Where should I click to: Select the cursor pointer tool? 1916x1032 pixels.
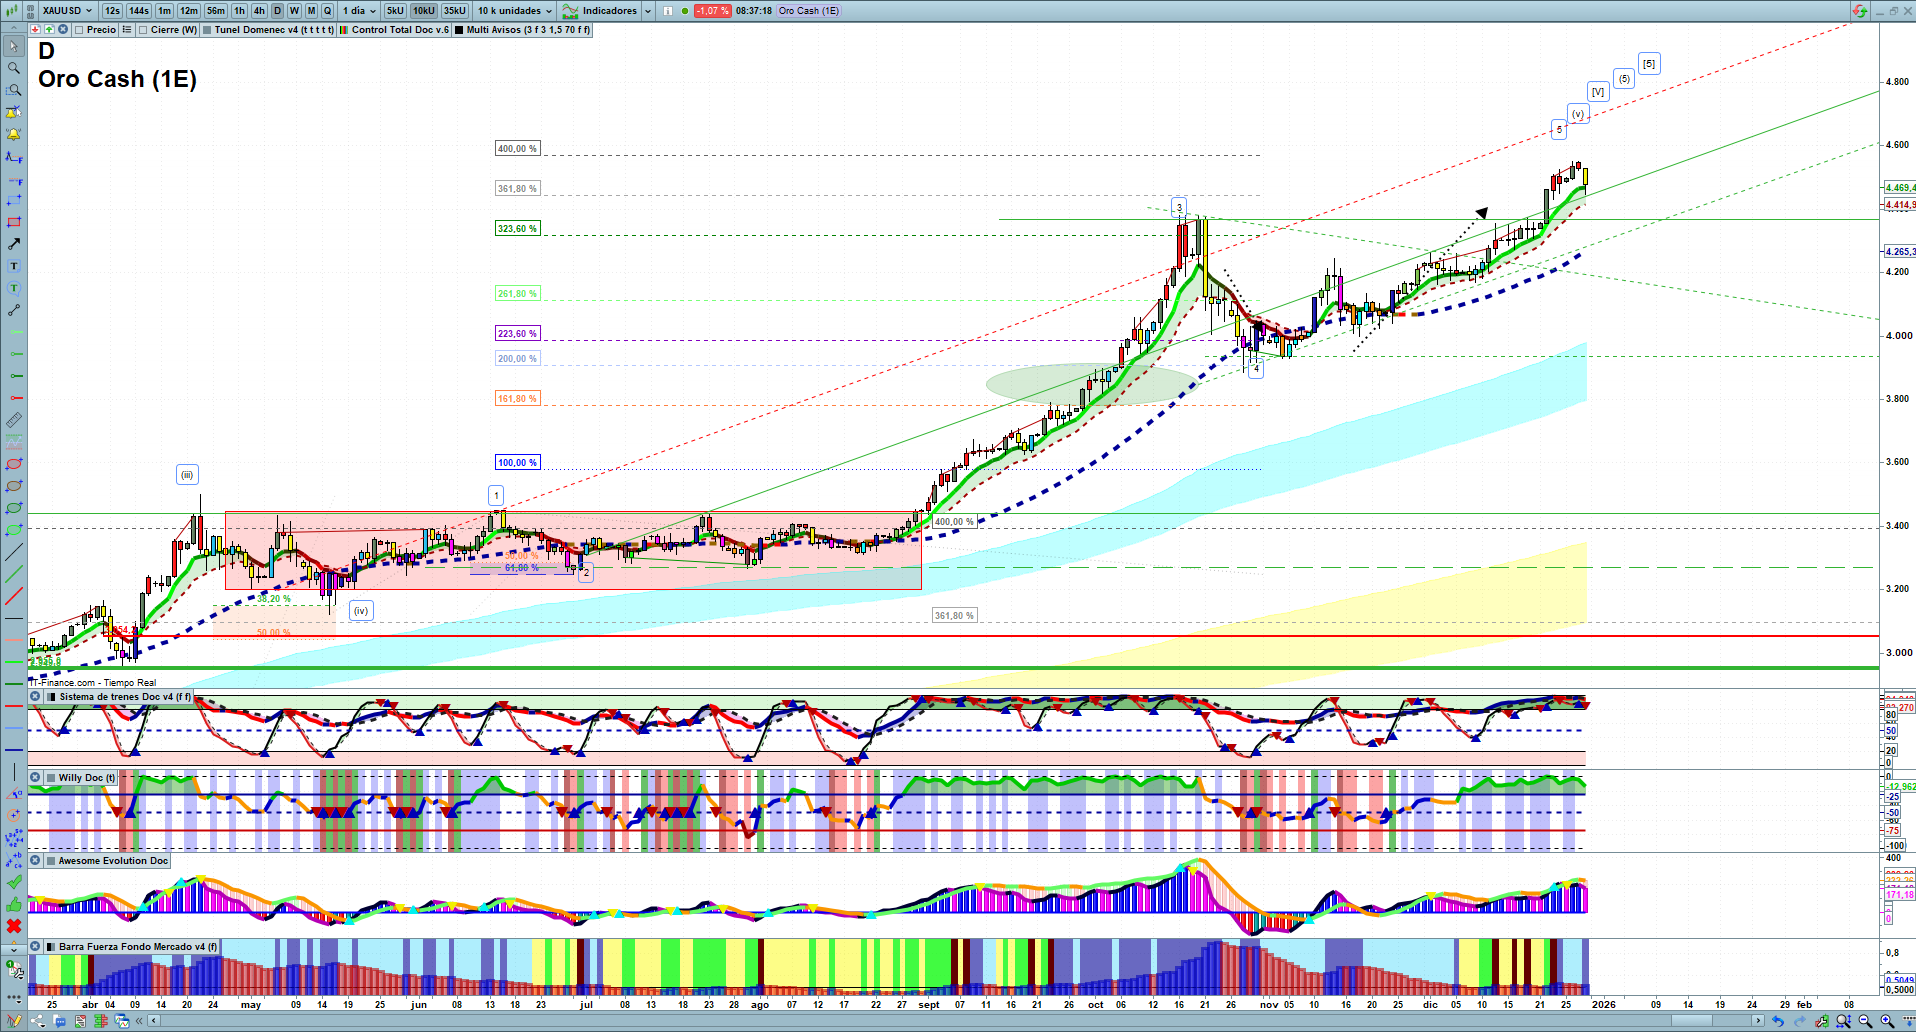pyautogui.click(x=14, y=46)
